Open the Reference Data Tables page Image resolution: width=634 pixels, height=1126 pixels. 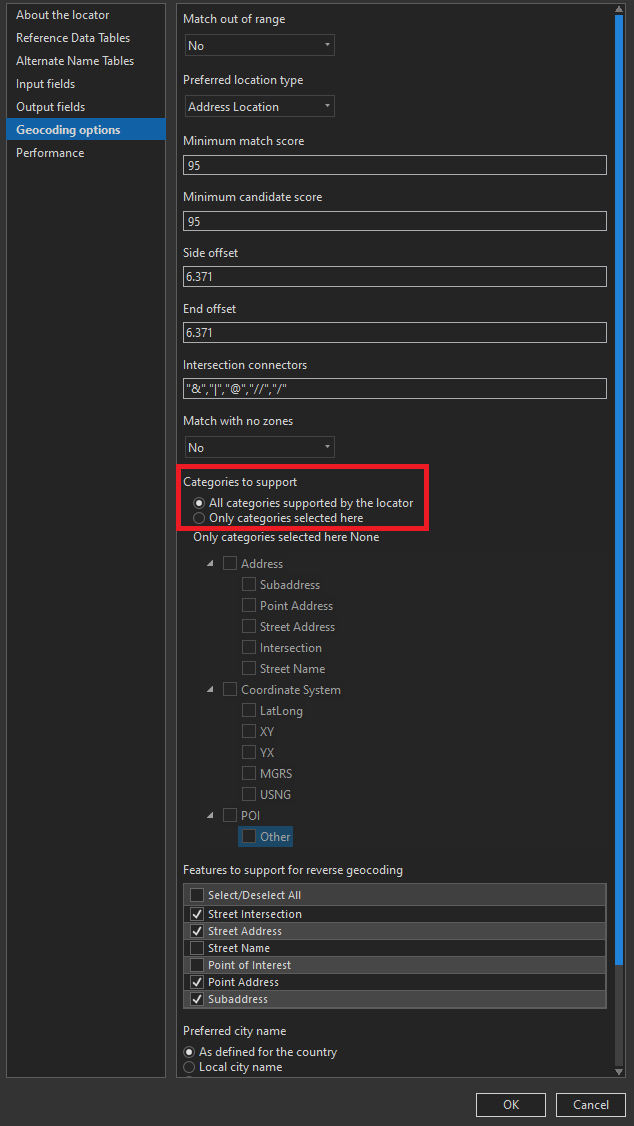[x=73, y=38]
